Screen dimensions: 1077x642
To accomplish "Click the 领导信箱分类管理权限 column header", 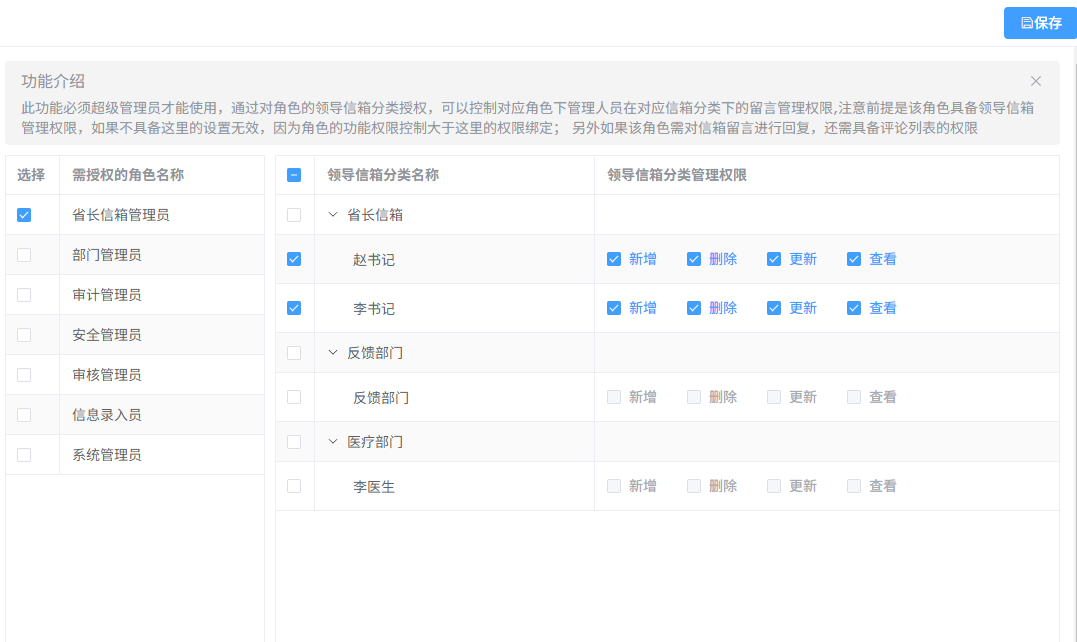I will (x=677, y=175).
